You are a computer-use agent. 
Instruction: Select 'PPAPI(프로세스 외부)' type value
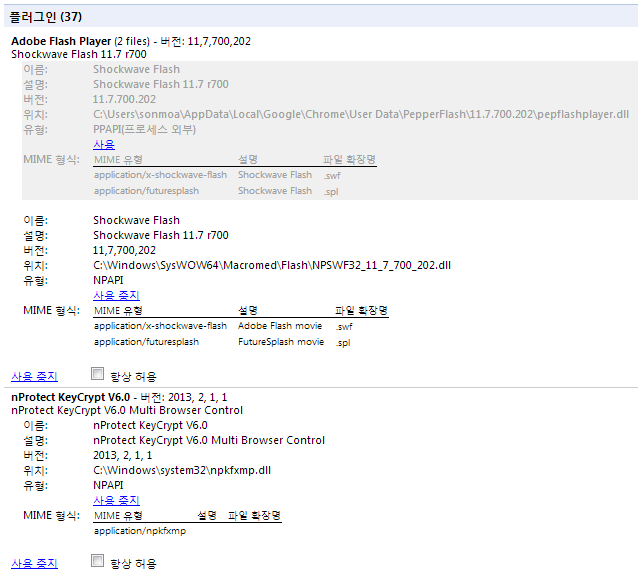click(x=144, y=130)
